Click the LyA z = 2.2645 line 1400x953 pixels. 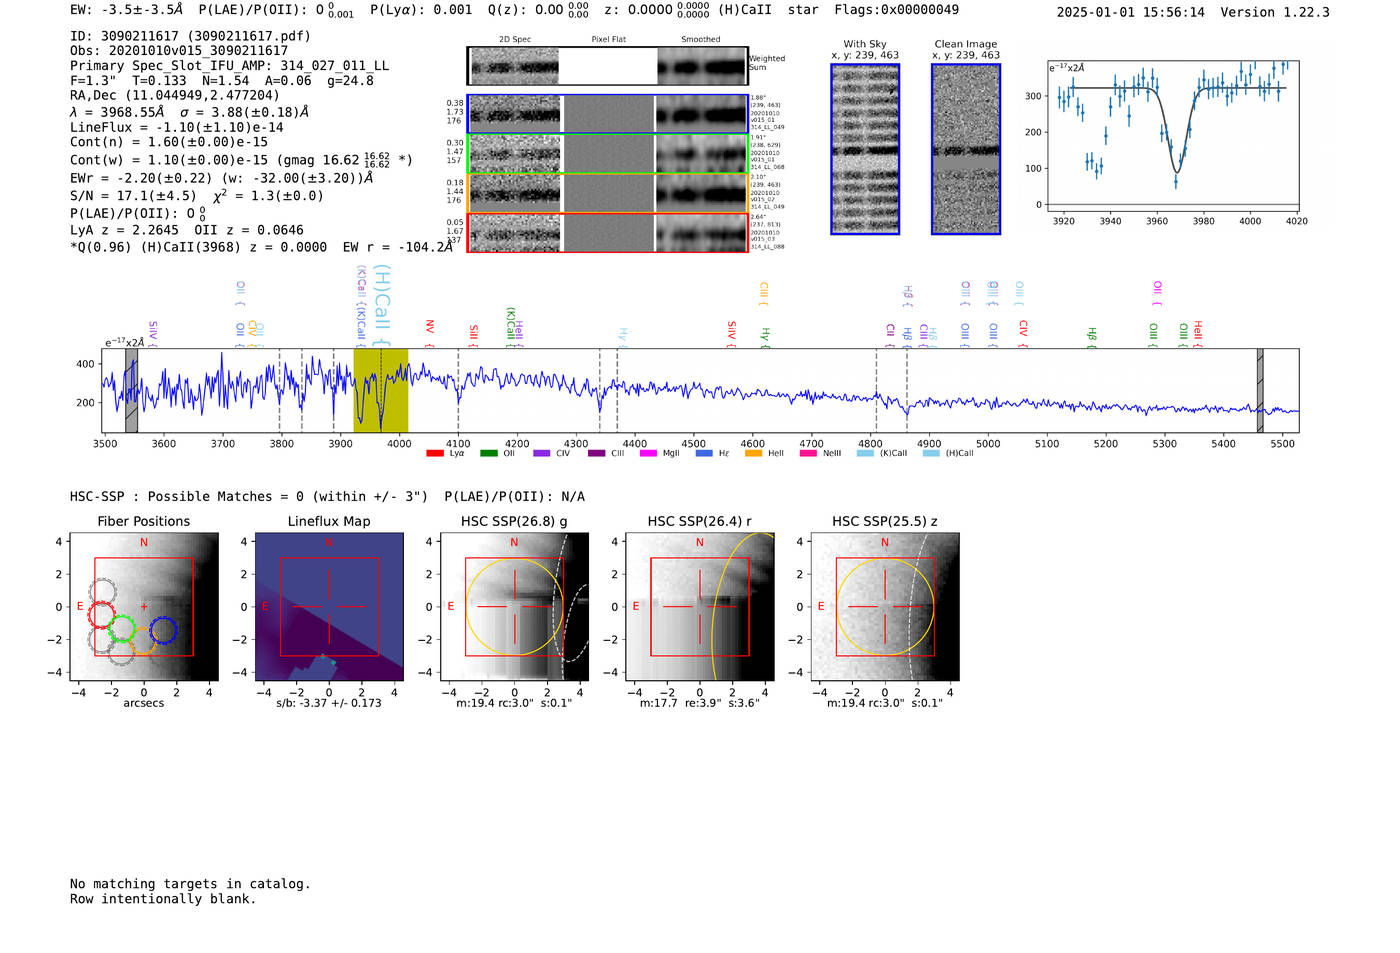187,230
